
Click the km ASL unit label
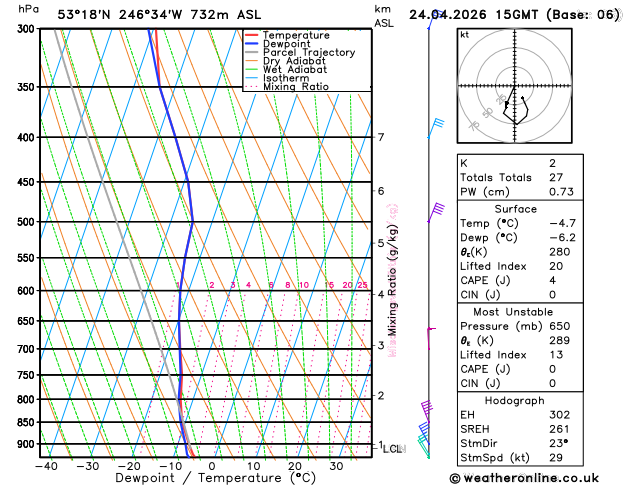click(x=384, y=16)
